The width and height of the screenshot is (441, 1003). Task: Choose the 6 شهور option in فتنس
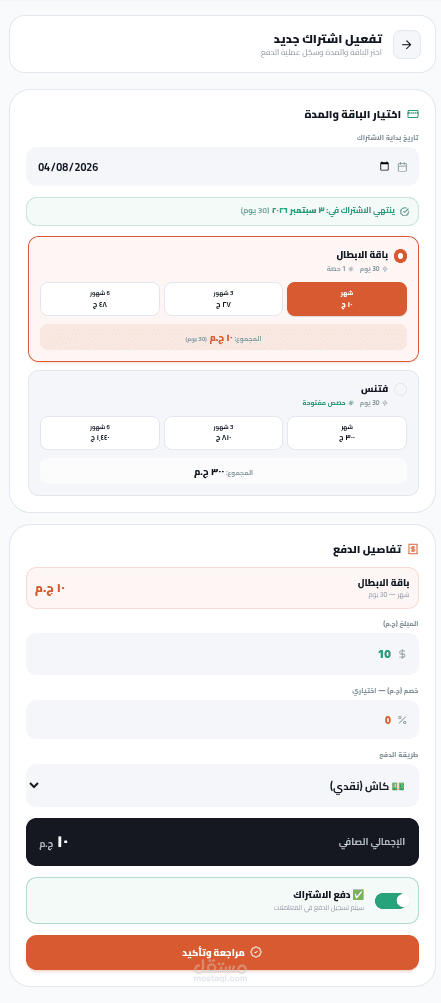[100, 433]
